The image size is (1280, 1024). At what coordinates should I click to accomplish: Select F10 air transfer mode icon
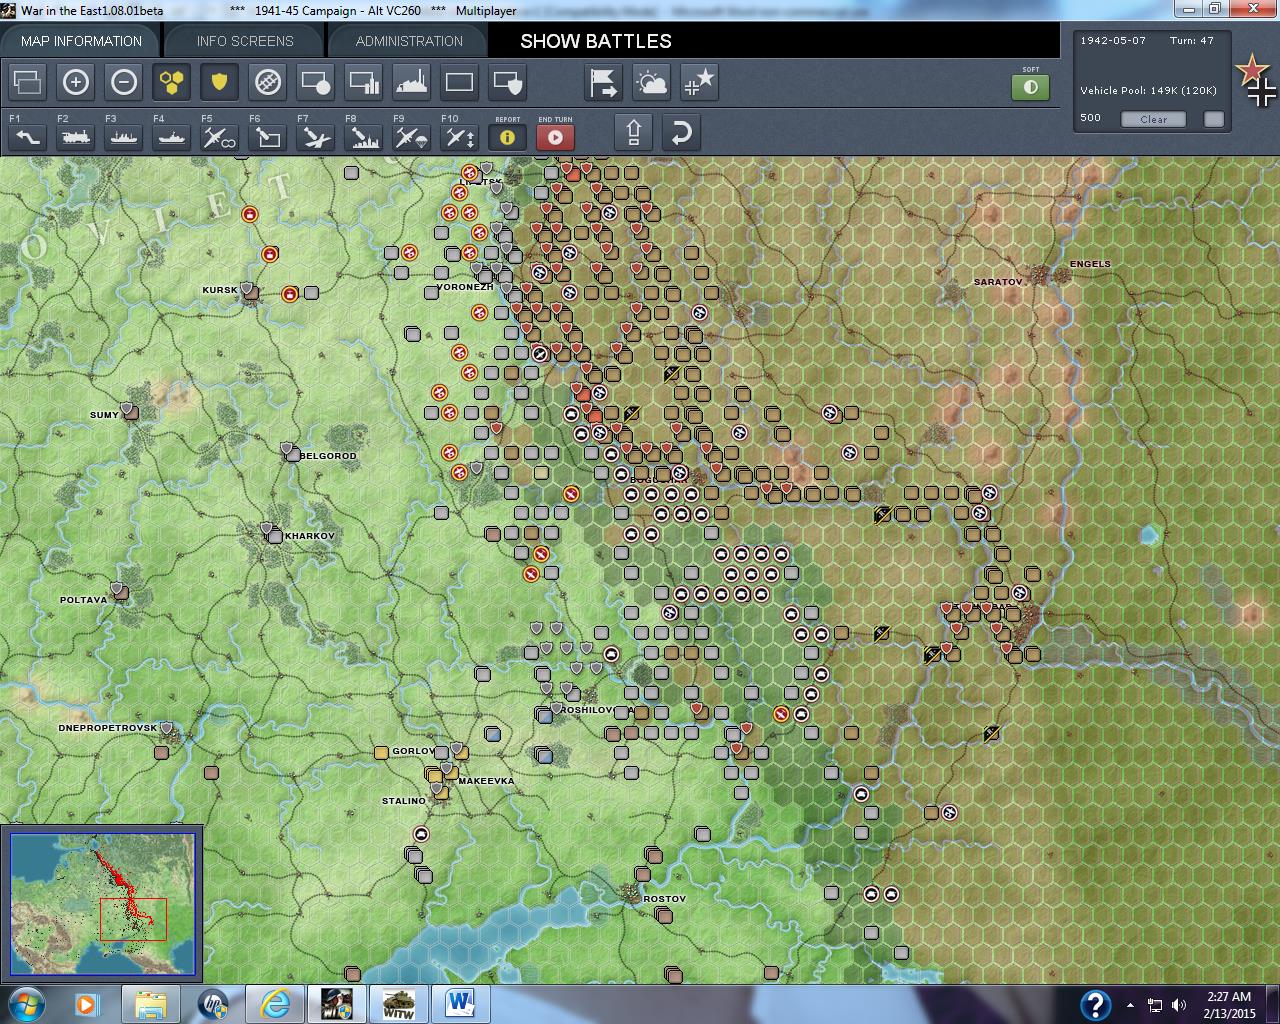[x=460, y=136]
